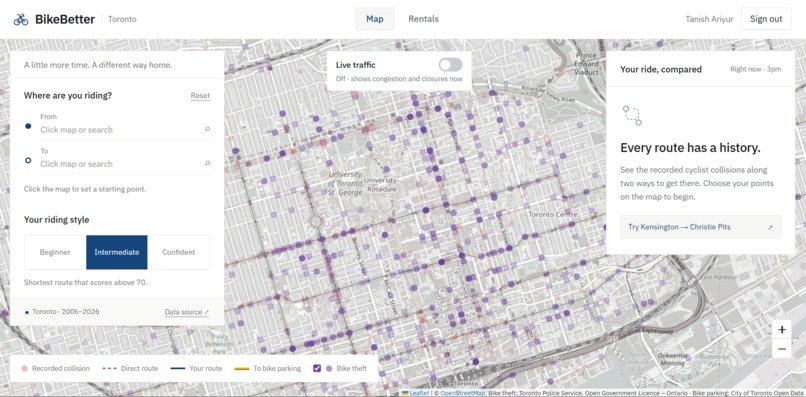Open the OpenStreetMap attribution link

click(x=463, y=393)
